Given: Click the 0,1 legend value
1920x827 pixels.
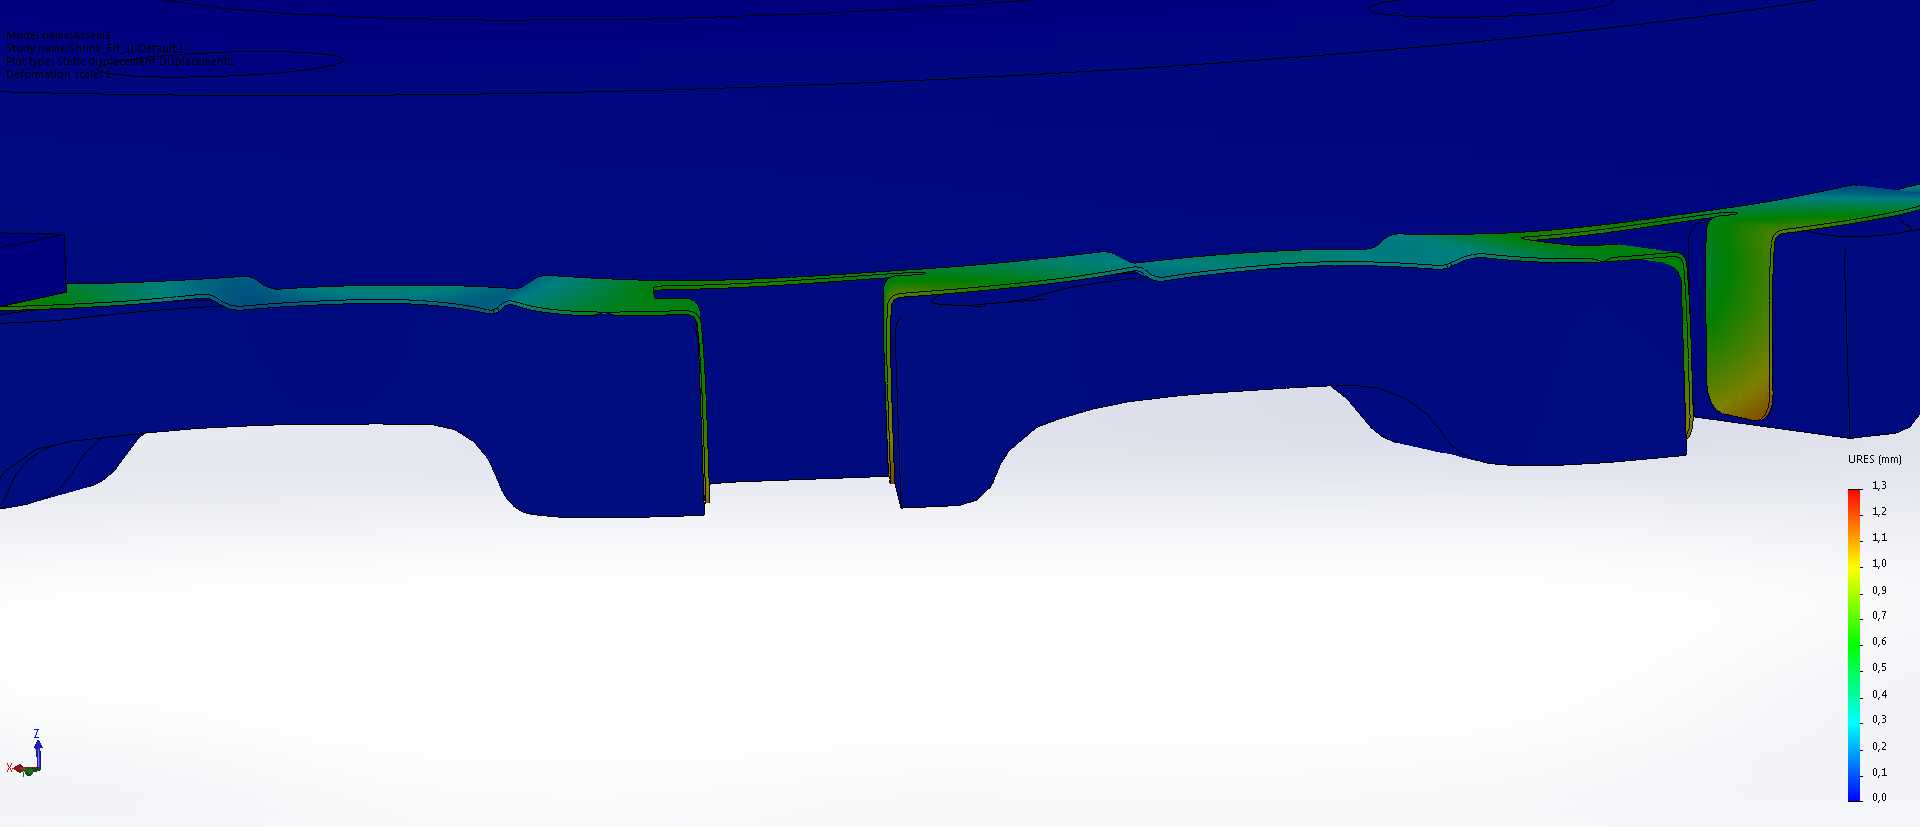Looking at the screenshot, I should click(1879, 773).
